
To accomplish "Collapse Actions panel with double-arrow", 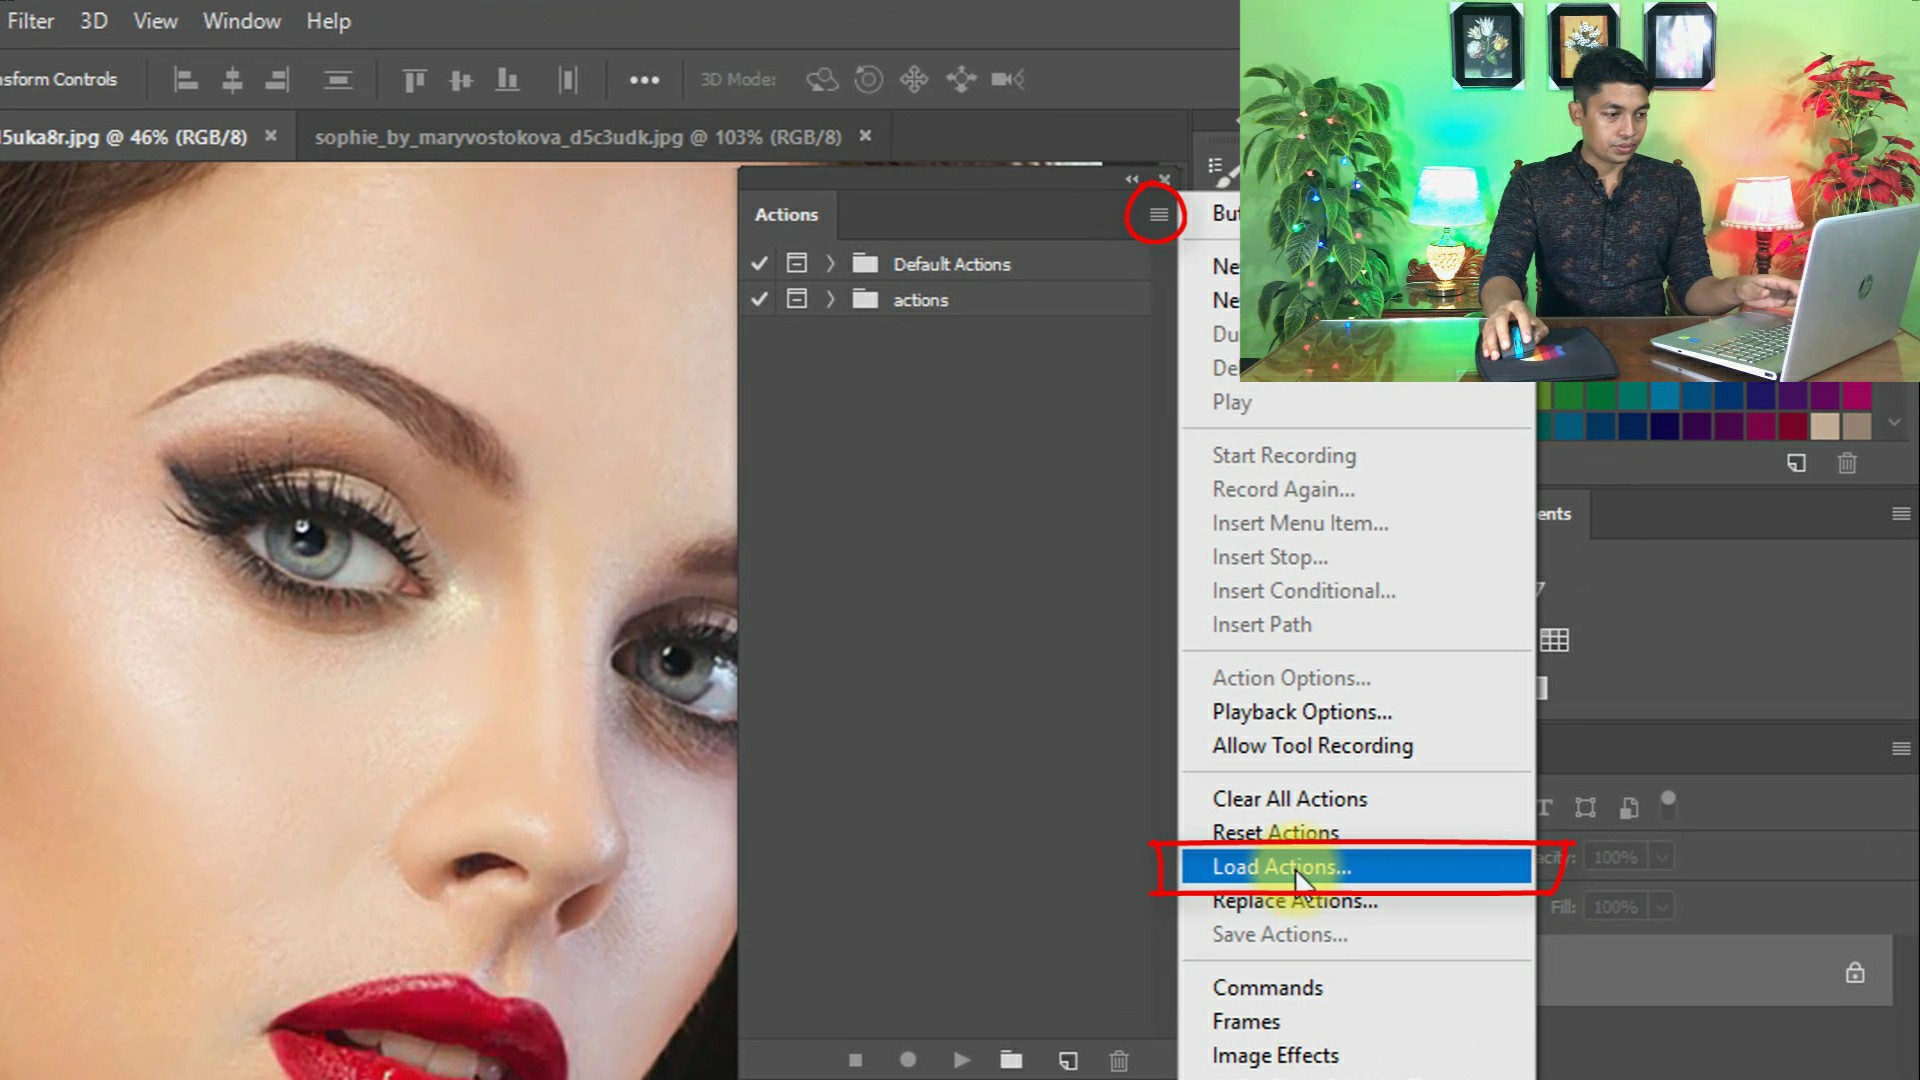I will point(1132,179).
